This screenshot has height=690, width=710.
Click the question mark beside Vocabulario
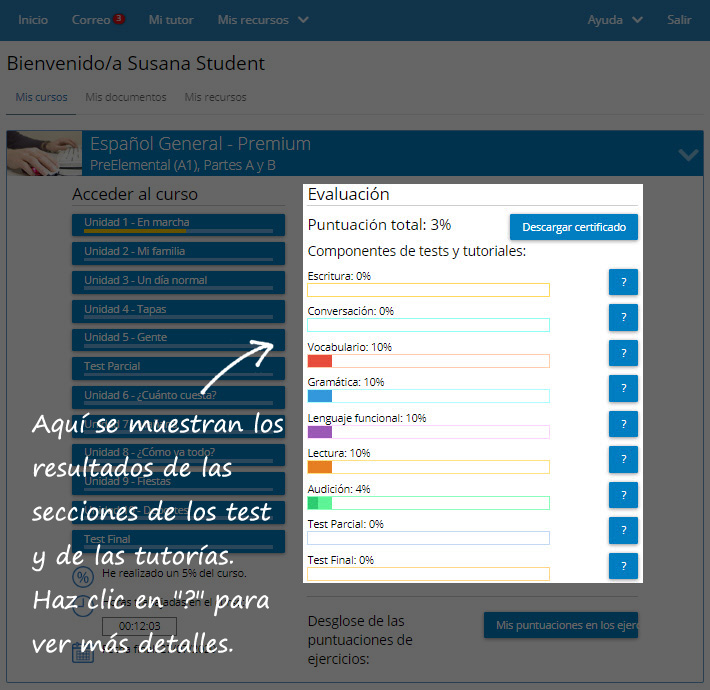[x=623, y=353]
